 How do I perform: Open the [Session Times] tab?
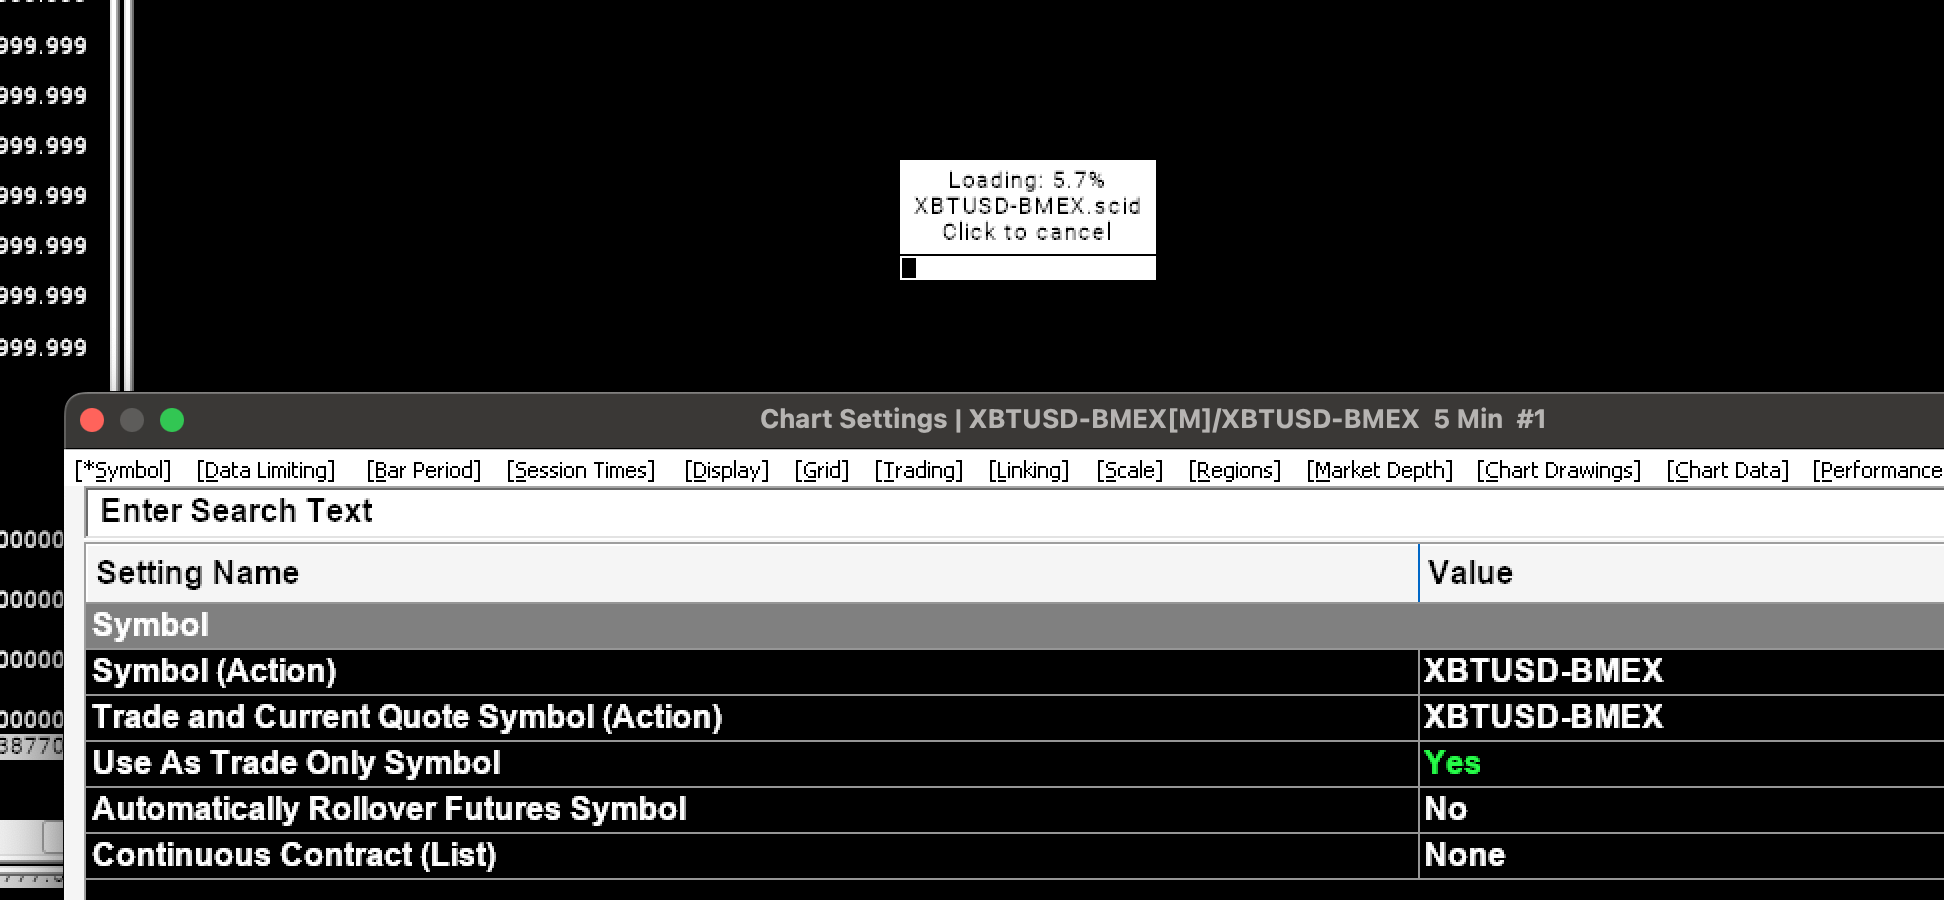(x=580, y=470)
